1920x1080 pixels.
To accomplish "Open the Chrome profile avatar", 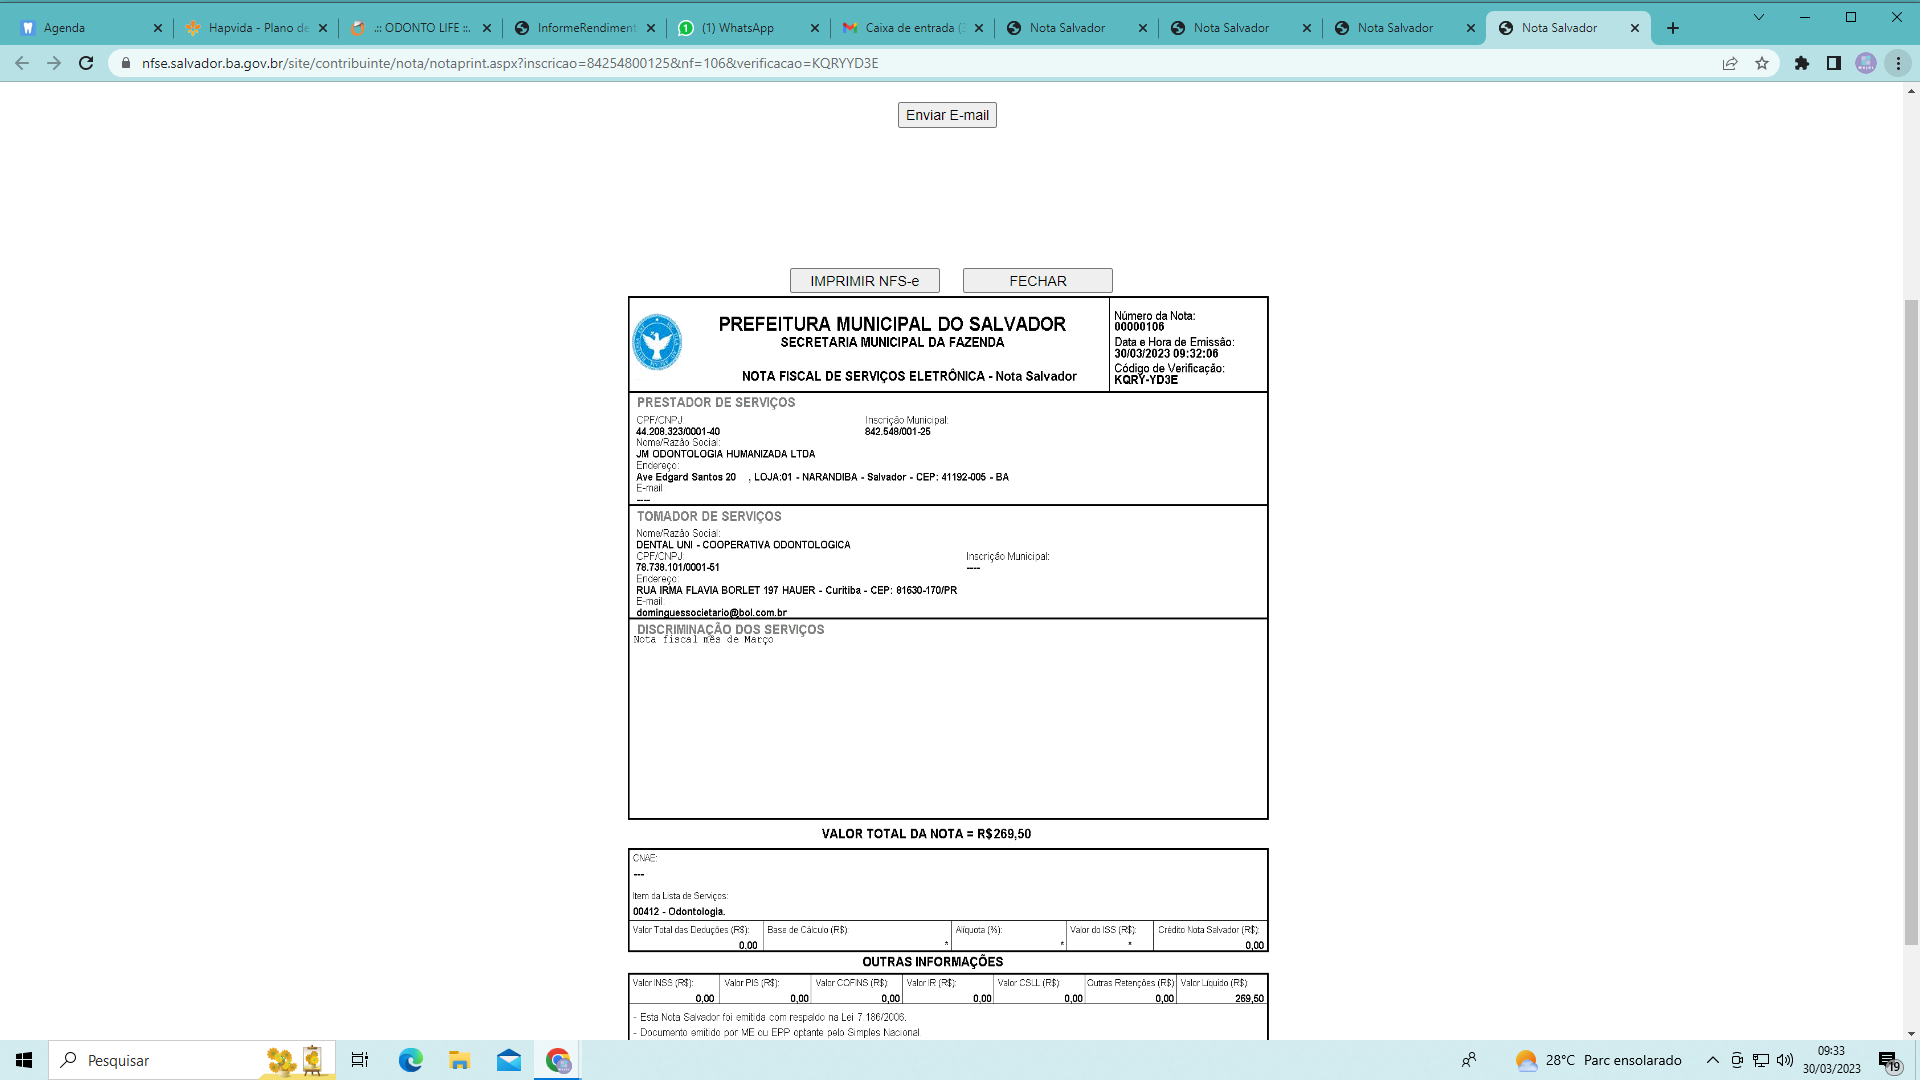I will pyautogui.click(x=1866, y=63).
